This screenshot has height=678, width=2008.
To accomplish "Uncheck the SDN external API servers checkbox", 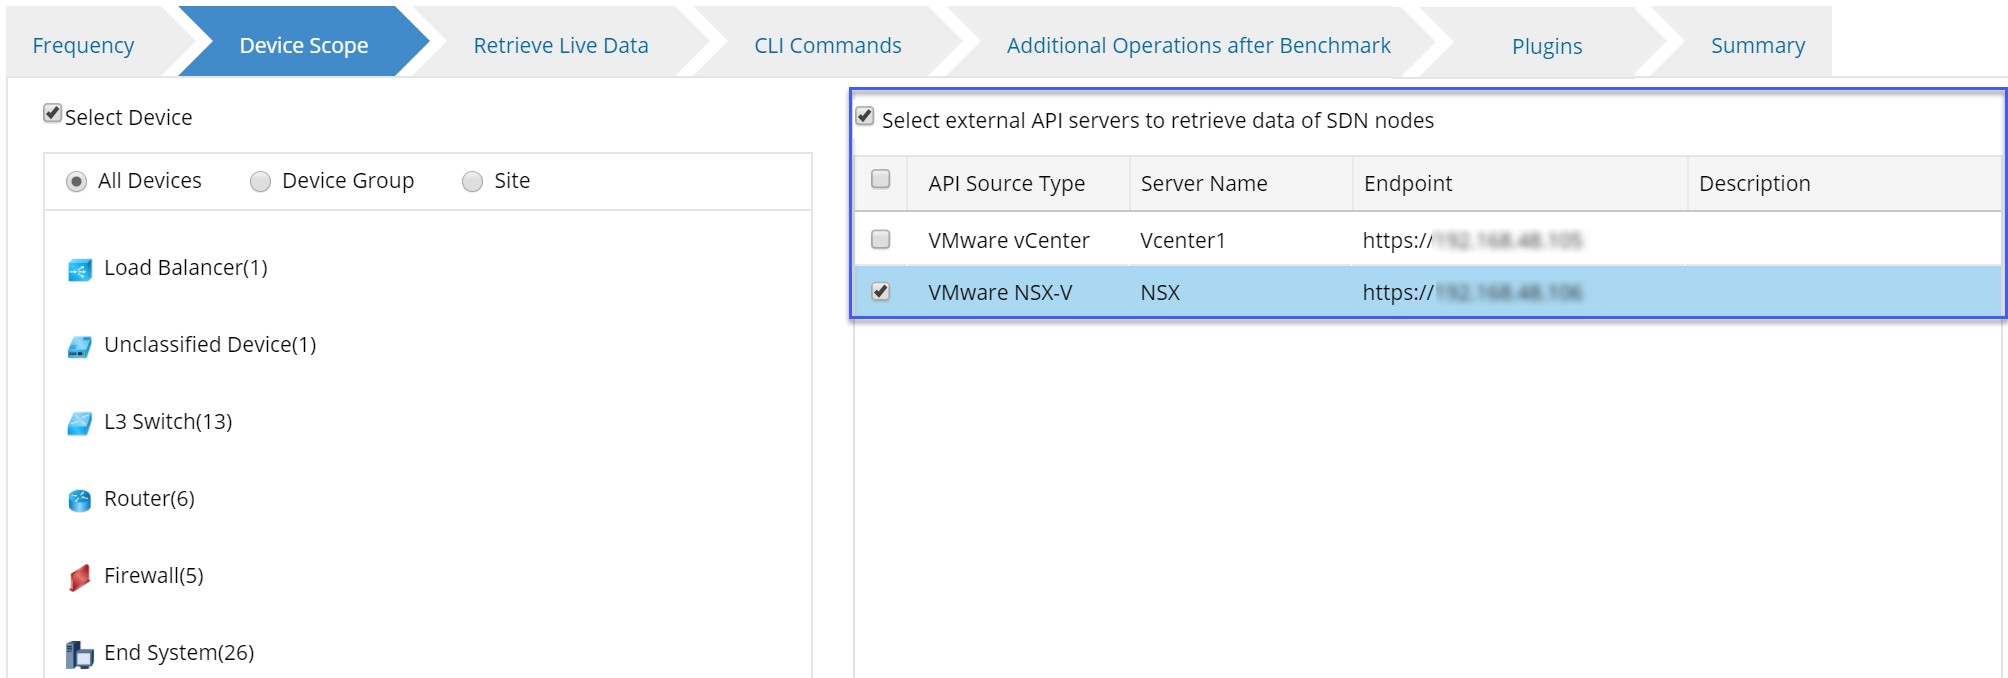I will (x=866, y=117).
